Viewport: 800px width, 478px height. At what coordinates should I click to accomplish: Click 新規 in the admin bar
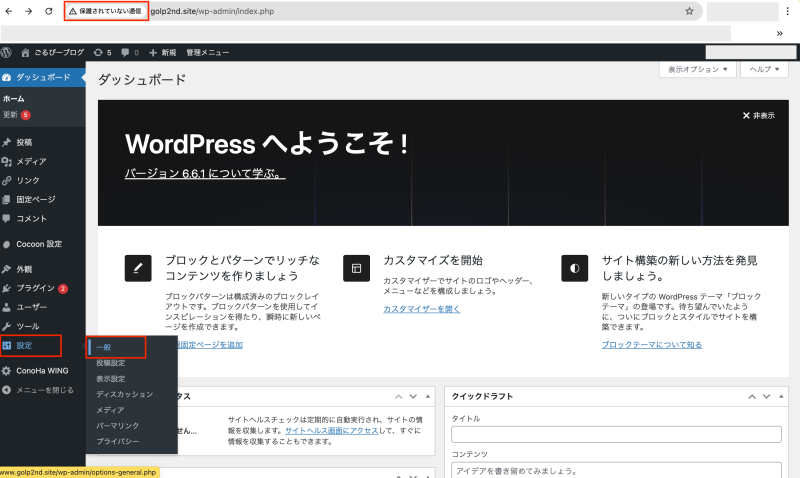click(162, 52)
